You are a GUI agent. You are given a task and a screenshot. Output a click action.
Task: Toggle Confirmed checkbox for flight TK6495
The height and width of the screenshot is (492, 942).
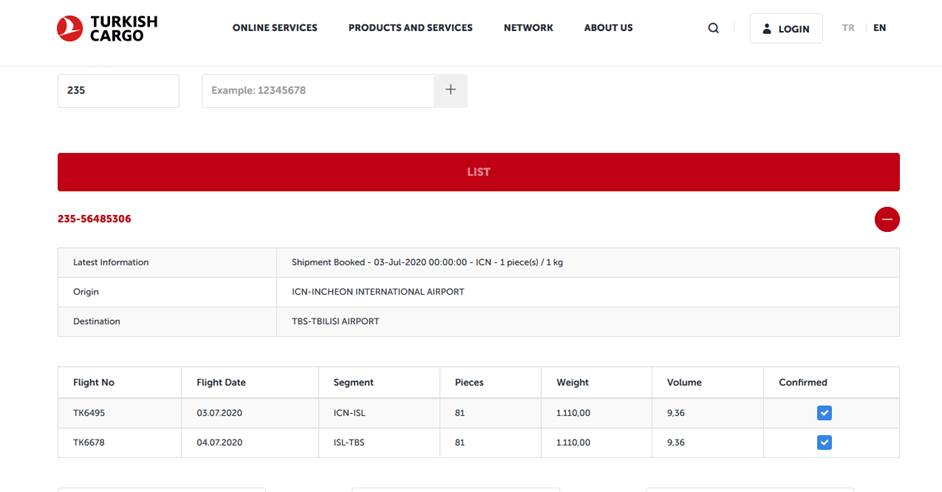coord(823,413)
